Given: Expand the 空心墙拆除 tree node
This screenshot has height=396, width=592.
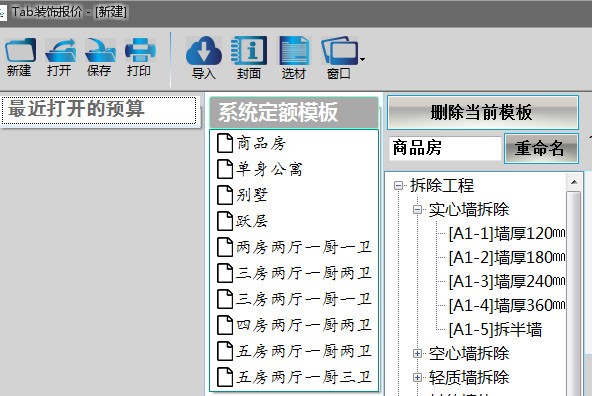Looking at the screenshot, I should (417, 353).
